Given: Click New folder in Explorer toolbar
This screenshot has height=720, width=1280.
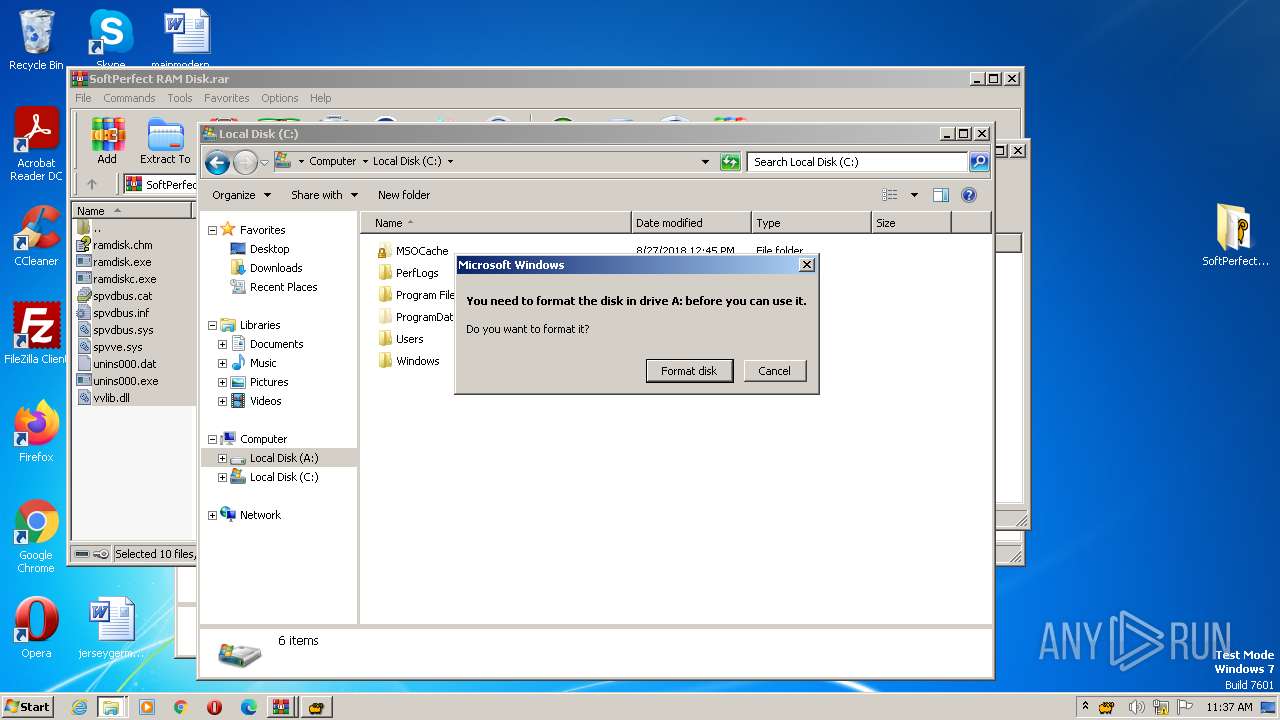Looking at the screenshot, I should (x=404, y=195).
